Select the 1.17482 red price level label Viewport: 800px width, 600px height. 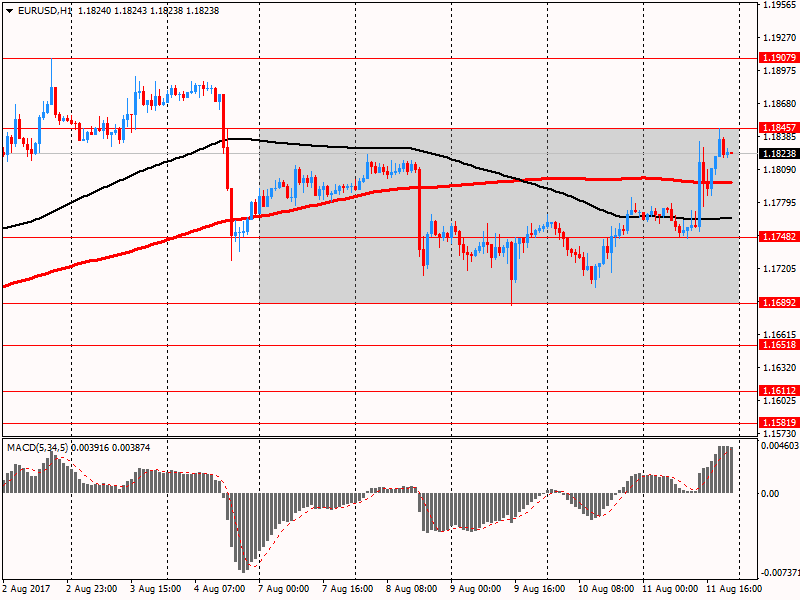(x=779, y=236)
